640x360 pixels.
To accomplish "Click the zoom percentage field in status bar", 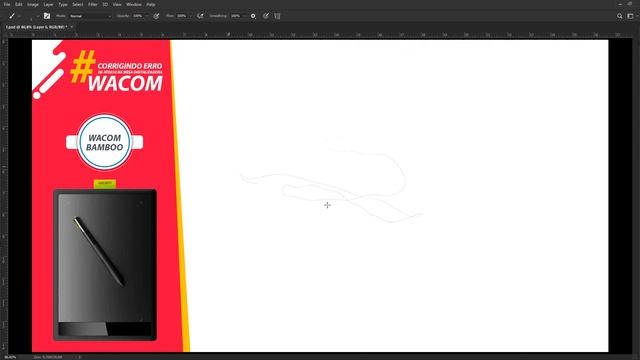I will click(x=10, y=357).
